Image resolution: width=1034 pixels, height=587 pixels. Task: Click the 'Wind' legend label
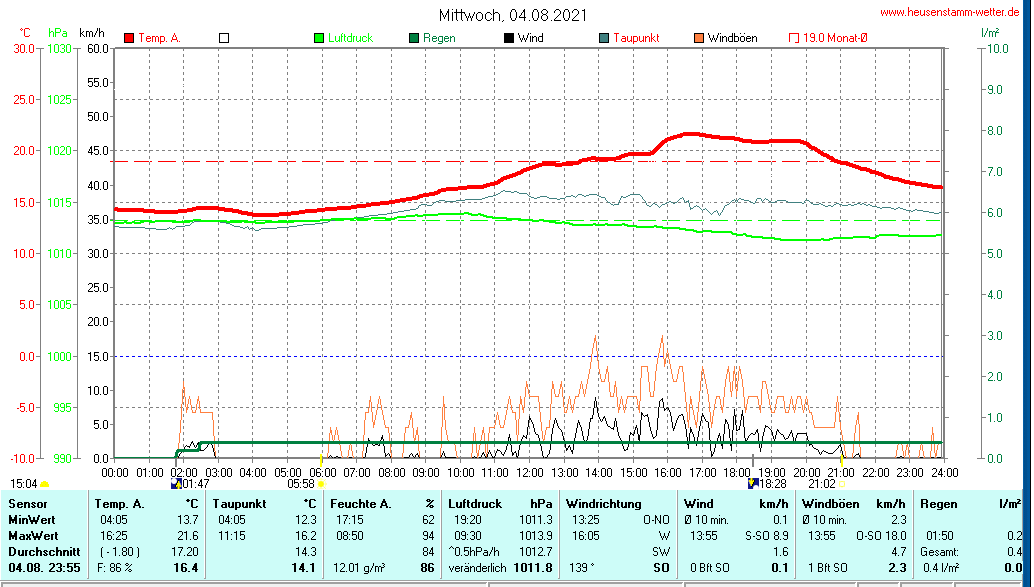coord(531,38)
